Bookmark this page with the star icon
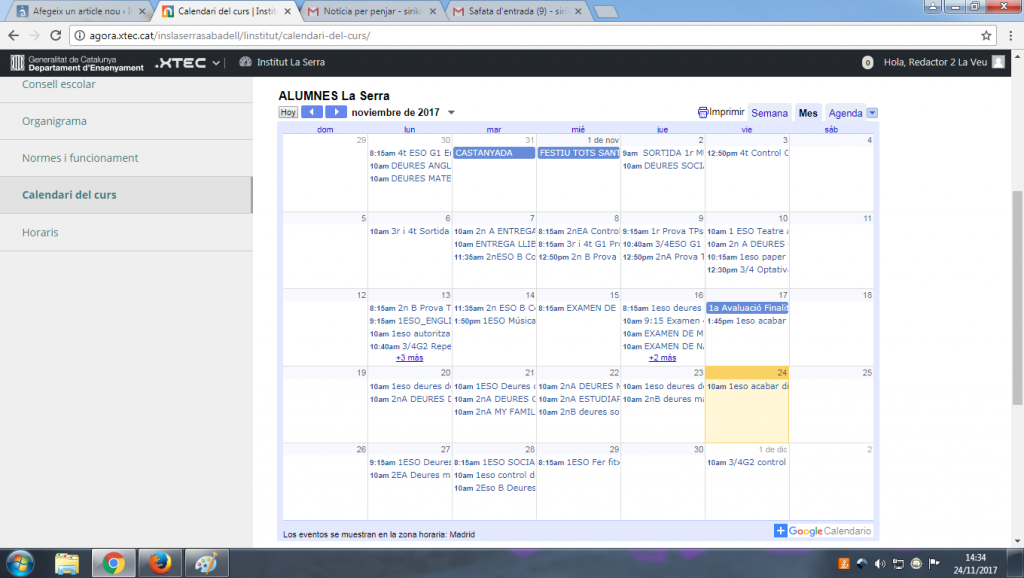Viewport: 1024px width, 578px height. tap(986, 35)
